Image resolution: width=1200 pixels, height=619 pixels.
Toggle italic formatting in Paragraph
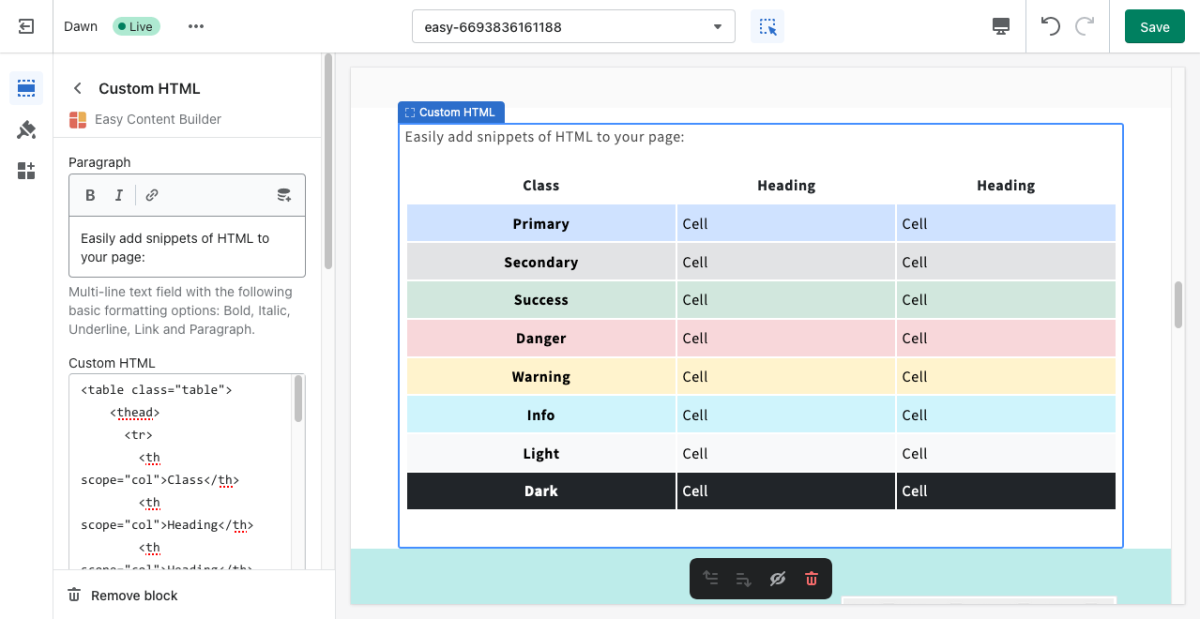119,195
